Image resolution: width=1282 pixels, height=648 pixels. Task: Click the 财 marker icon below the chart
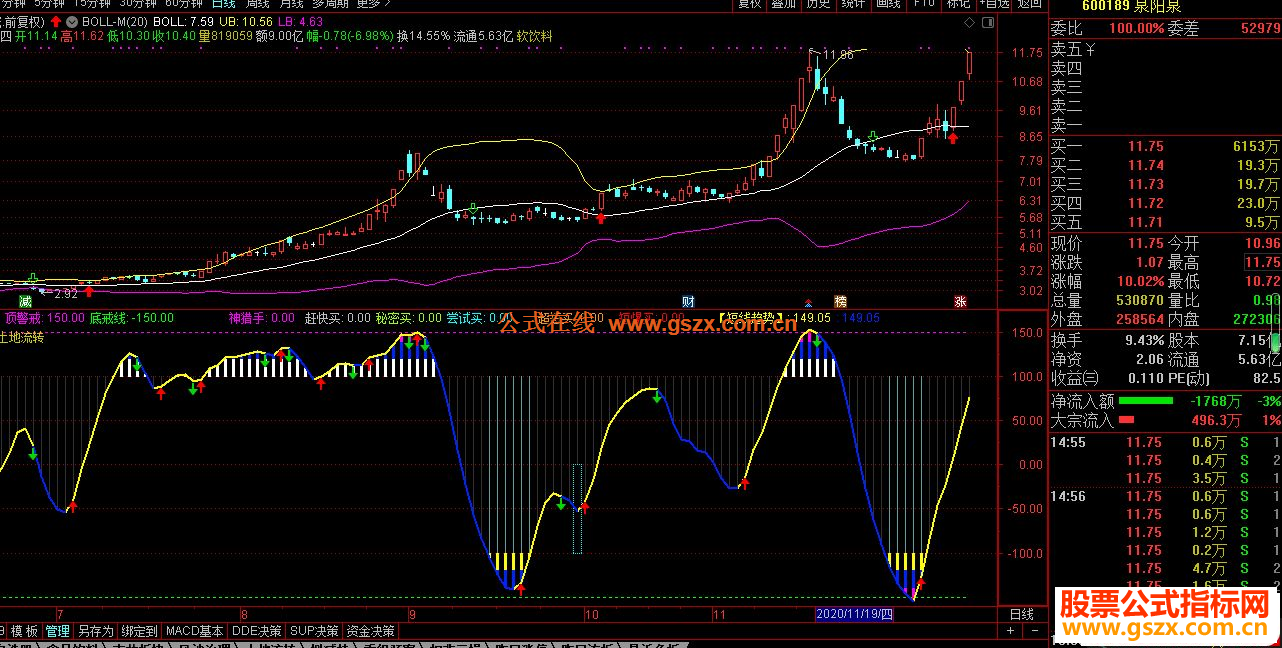pyautogui.click(x=688, y=300)
